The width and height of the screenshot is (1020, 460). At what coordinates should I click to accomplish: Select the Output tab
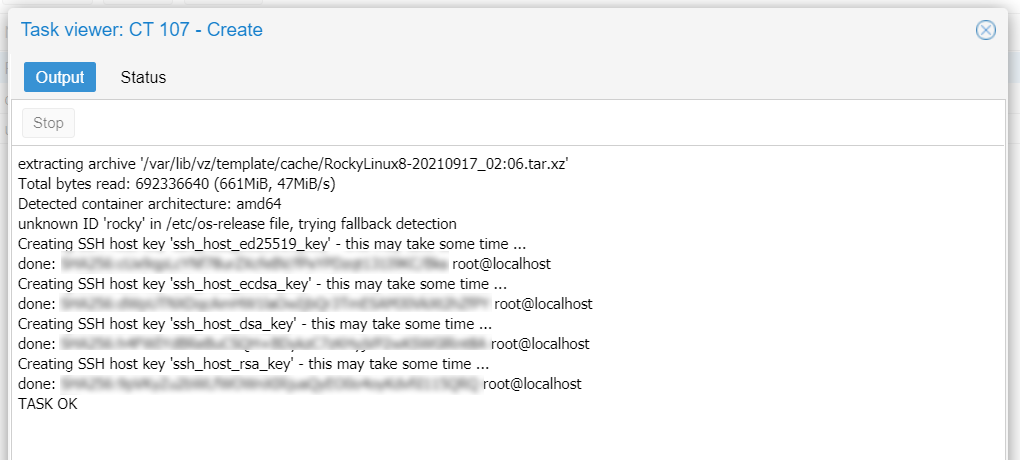click(60, 77)
